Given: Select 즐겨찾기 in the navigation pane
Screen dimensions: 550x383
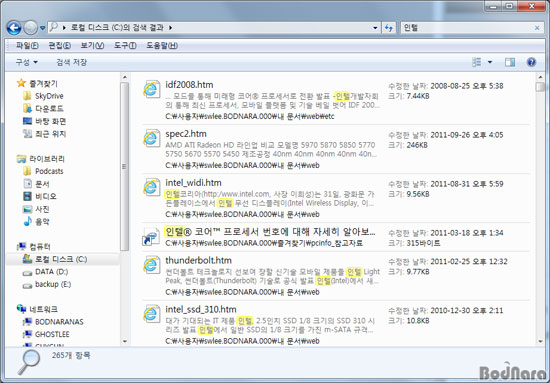Looking at the screenshot, I should (37, 83).
